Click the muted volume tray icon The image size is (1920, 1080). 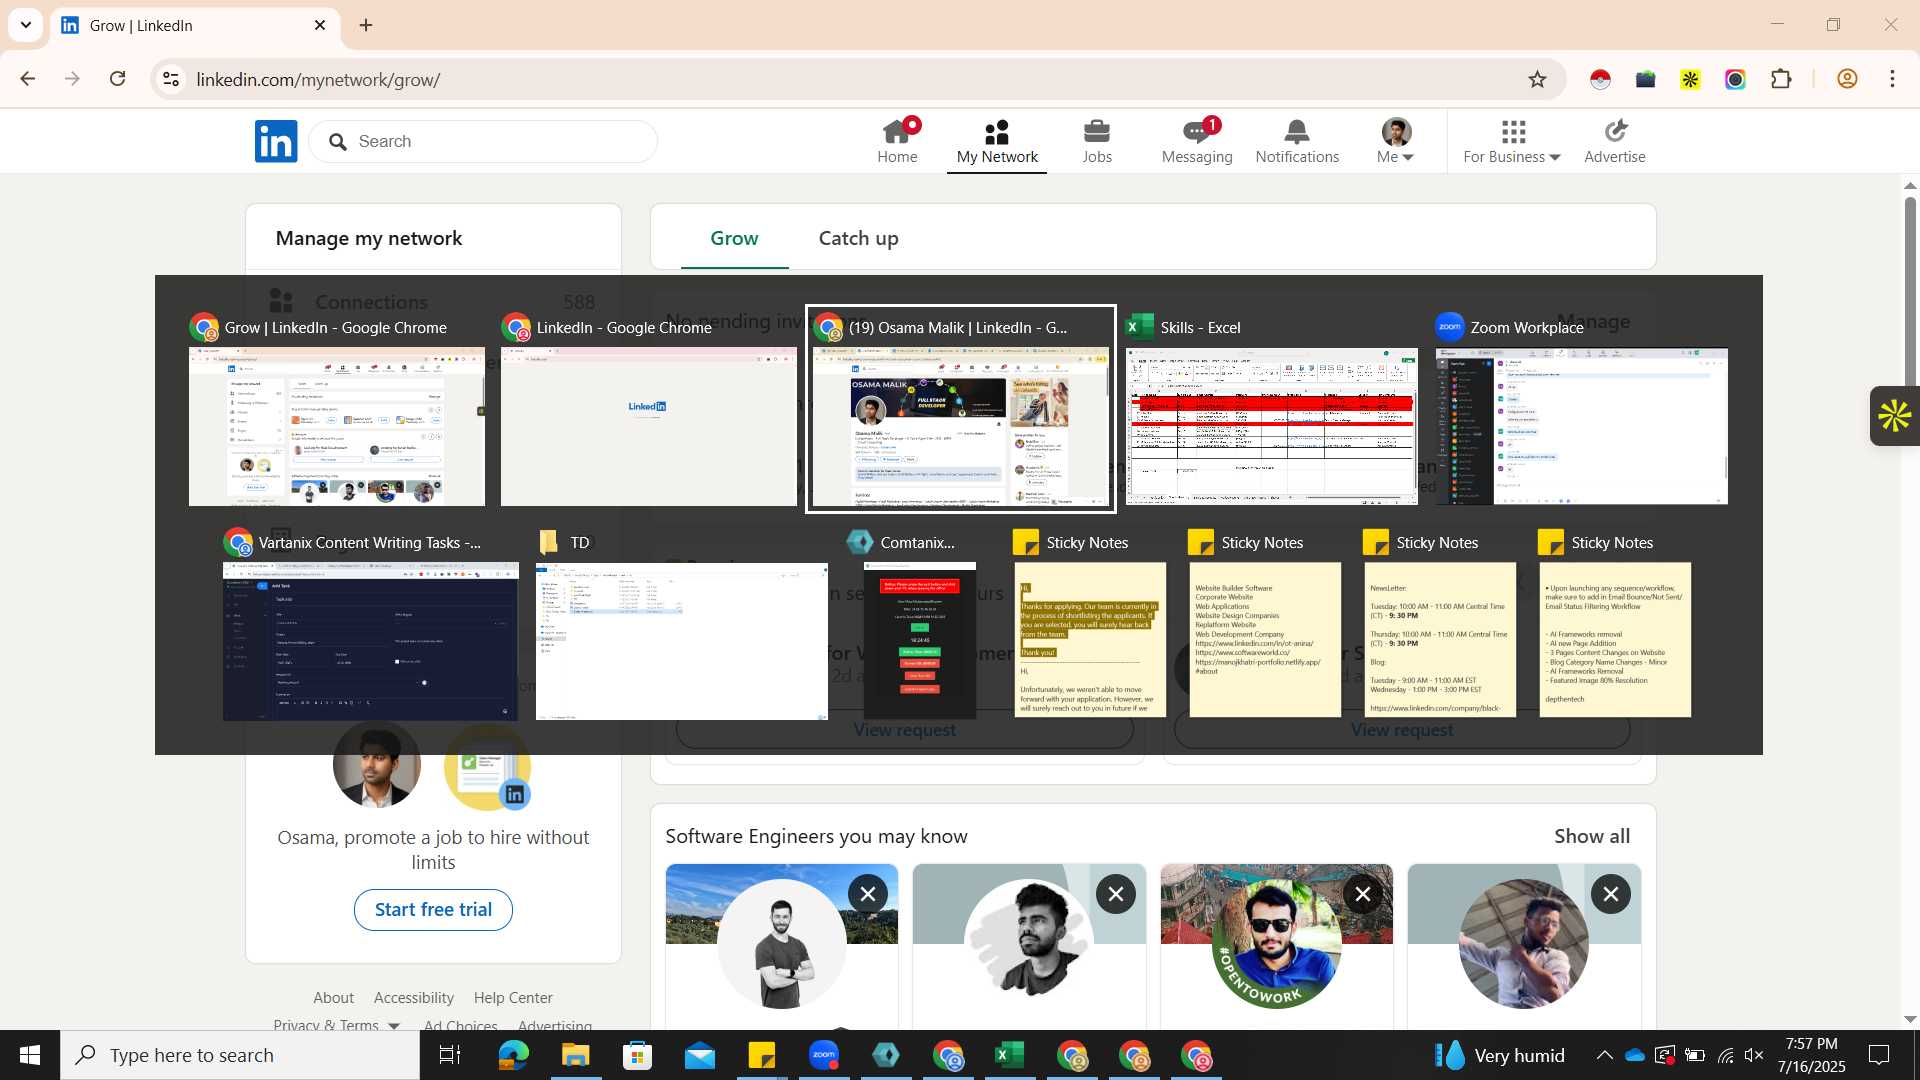coord(1754,1055)
